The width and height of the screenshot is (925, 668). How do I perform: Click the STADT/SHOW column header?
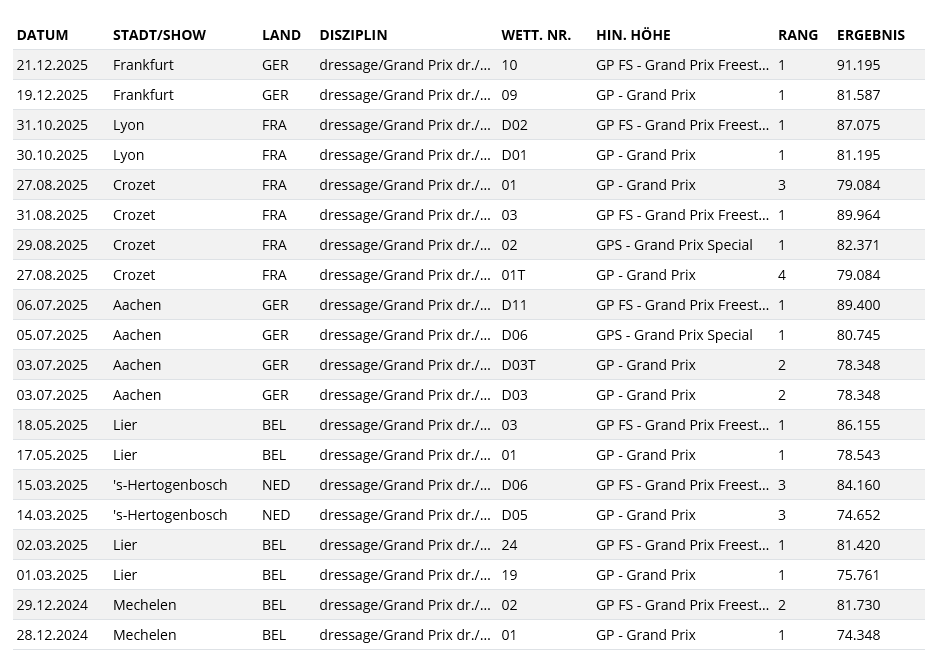[x=159, y=35]
